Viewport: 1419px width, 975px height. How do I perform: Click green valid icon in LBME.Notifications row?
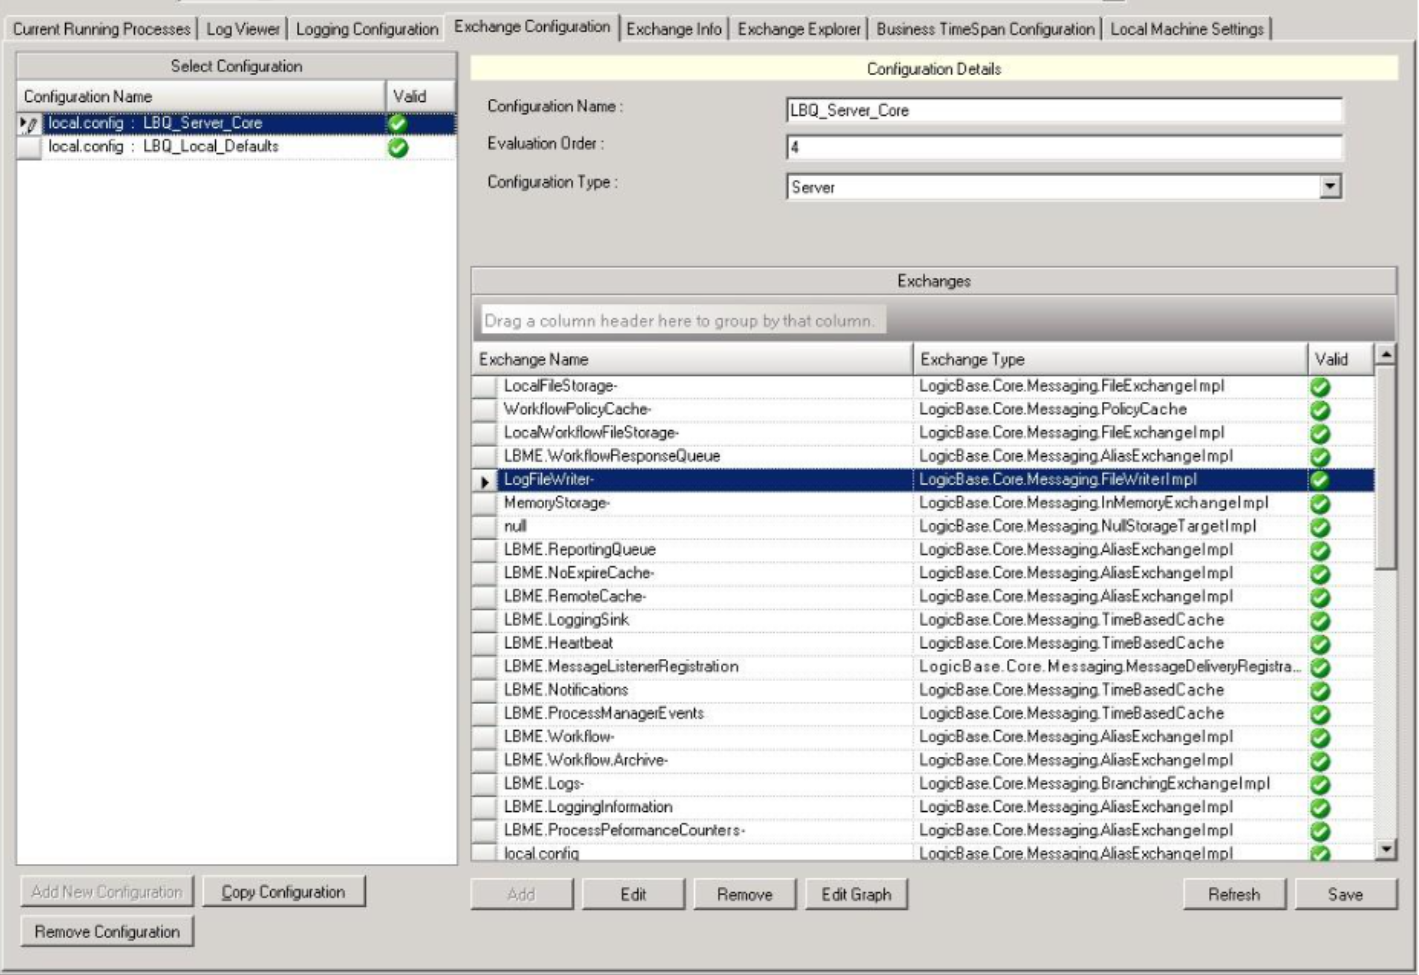tap(1320, 691)
